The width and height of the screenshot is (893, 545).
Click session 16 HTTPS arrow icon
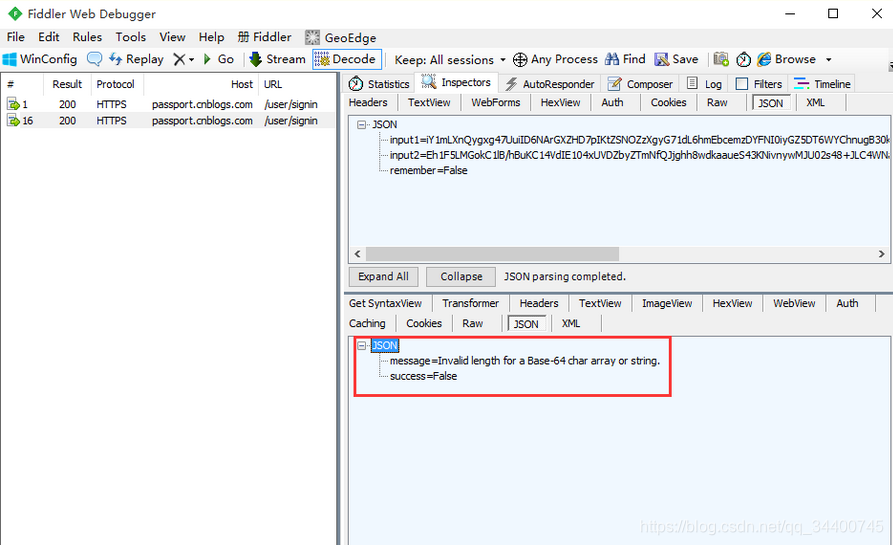click(x=13, y=121)
